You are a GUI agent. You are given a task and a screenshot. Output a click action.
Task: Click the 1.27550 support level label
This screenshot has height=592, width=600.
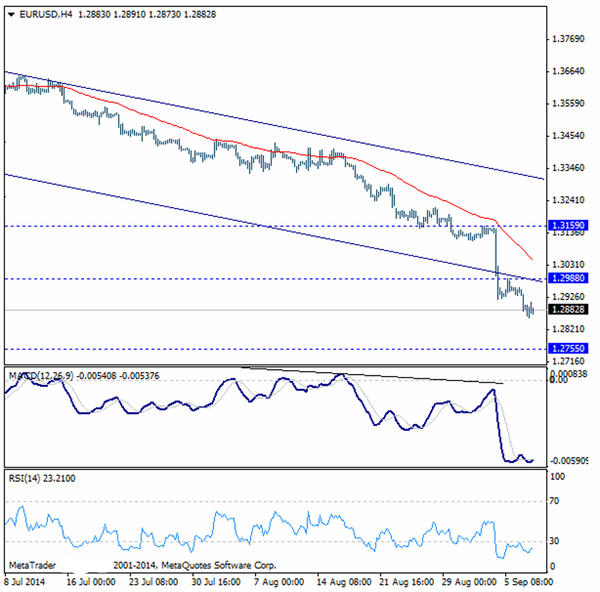click(x=569, y=348)
